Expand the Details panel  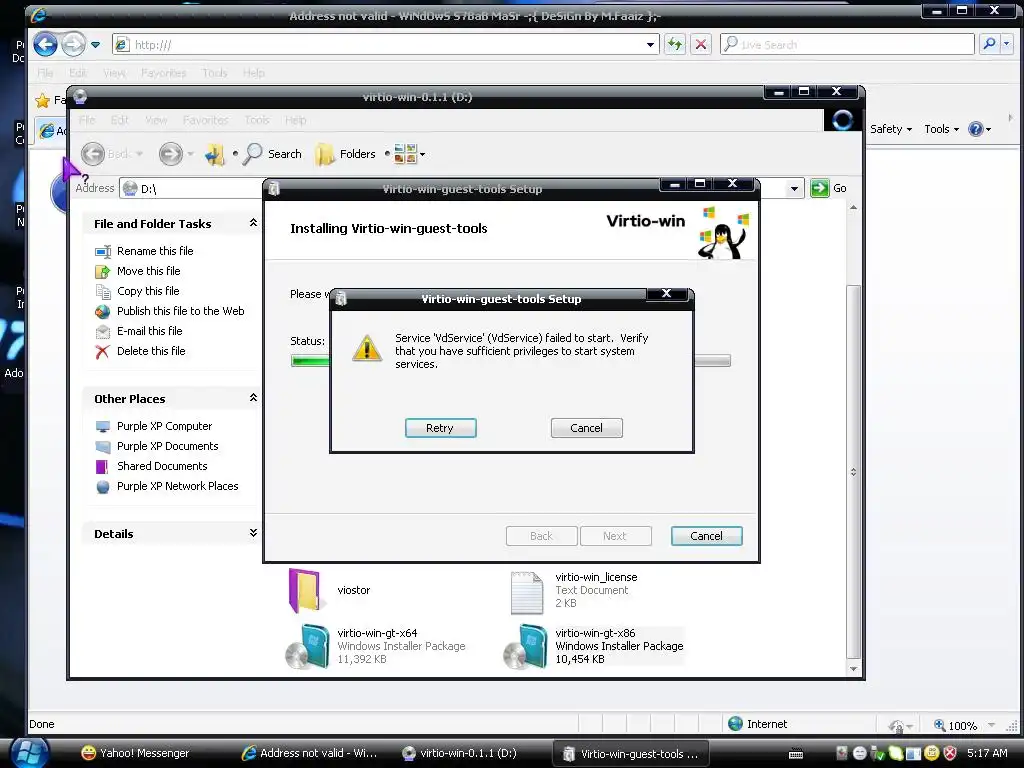pyautogui.click(x=253, y=533)
